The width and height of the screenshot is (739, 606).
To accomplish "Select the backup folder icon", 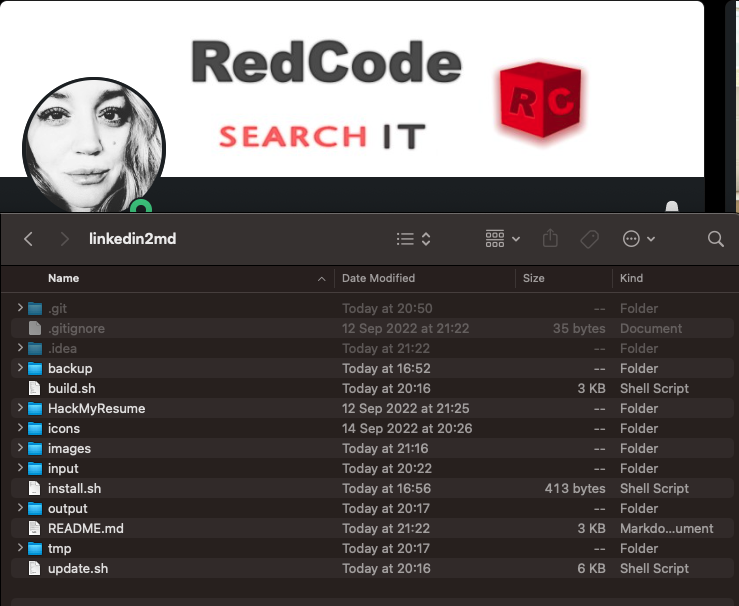I will (x=35, y=369).
